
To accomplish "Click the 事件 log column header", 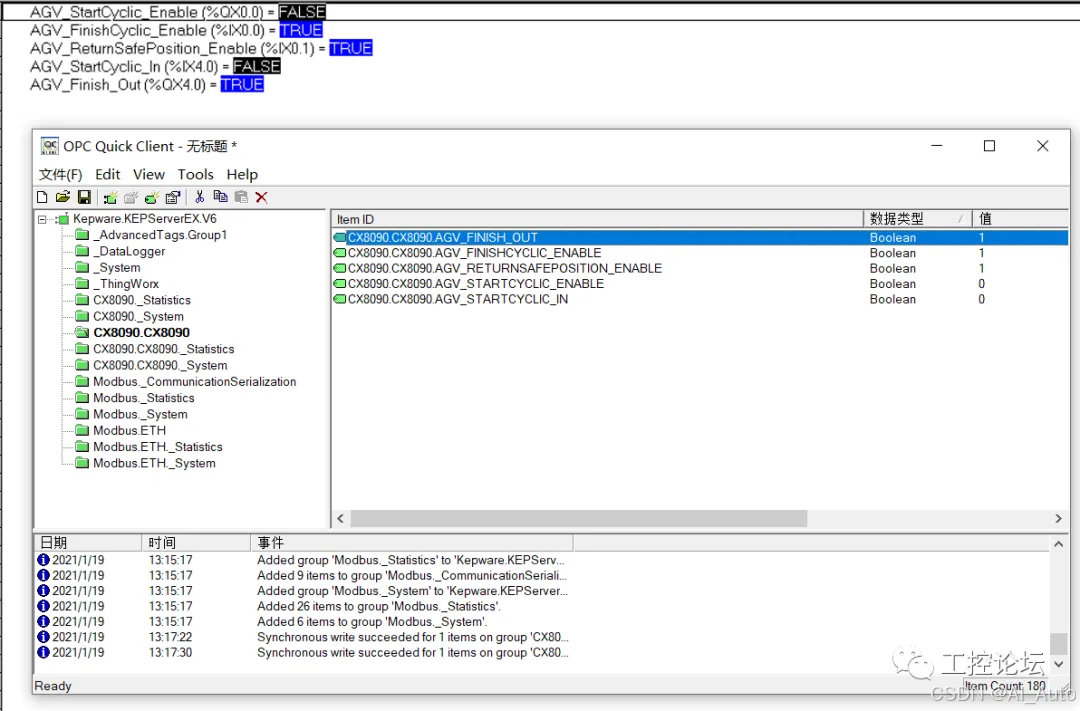I will (x=412, y=543).
